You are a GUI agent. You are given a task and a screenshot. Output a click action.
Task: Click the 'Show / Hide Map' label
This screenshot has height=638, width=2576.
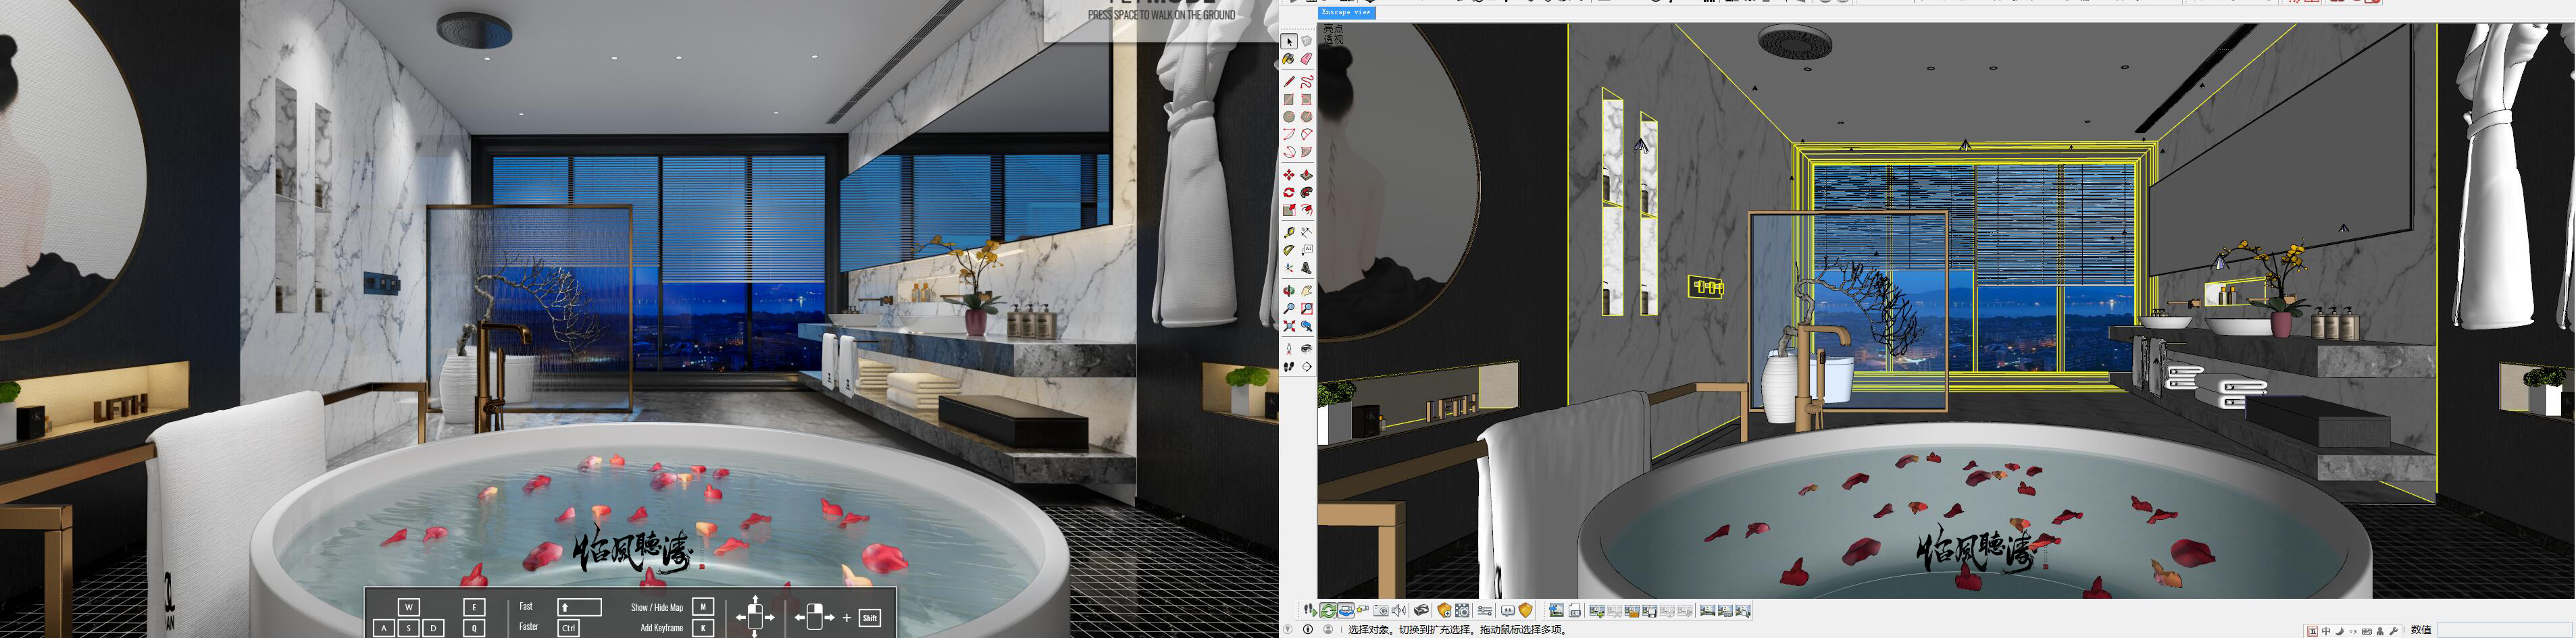657,607
